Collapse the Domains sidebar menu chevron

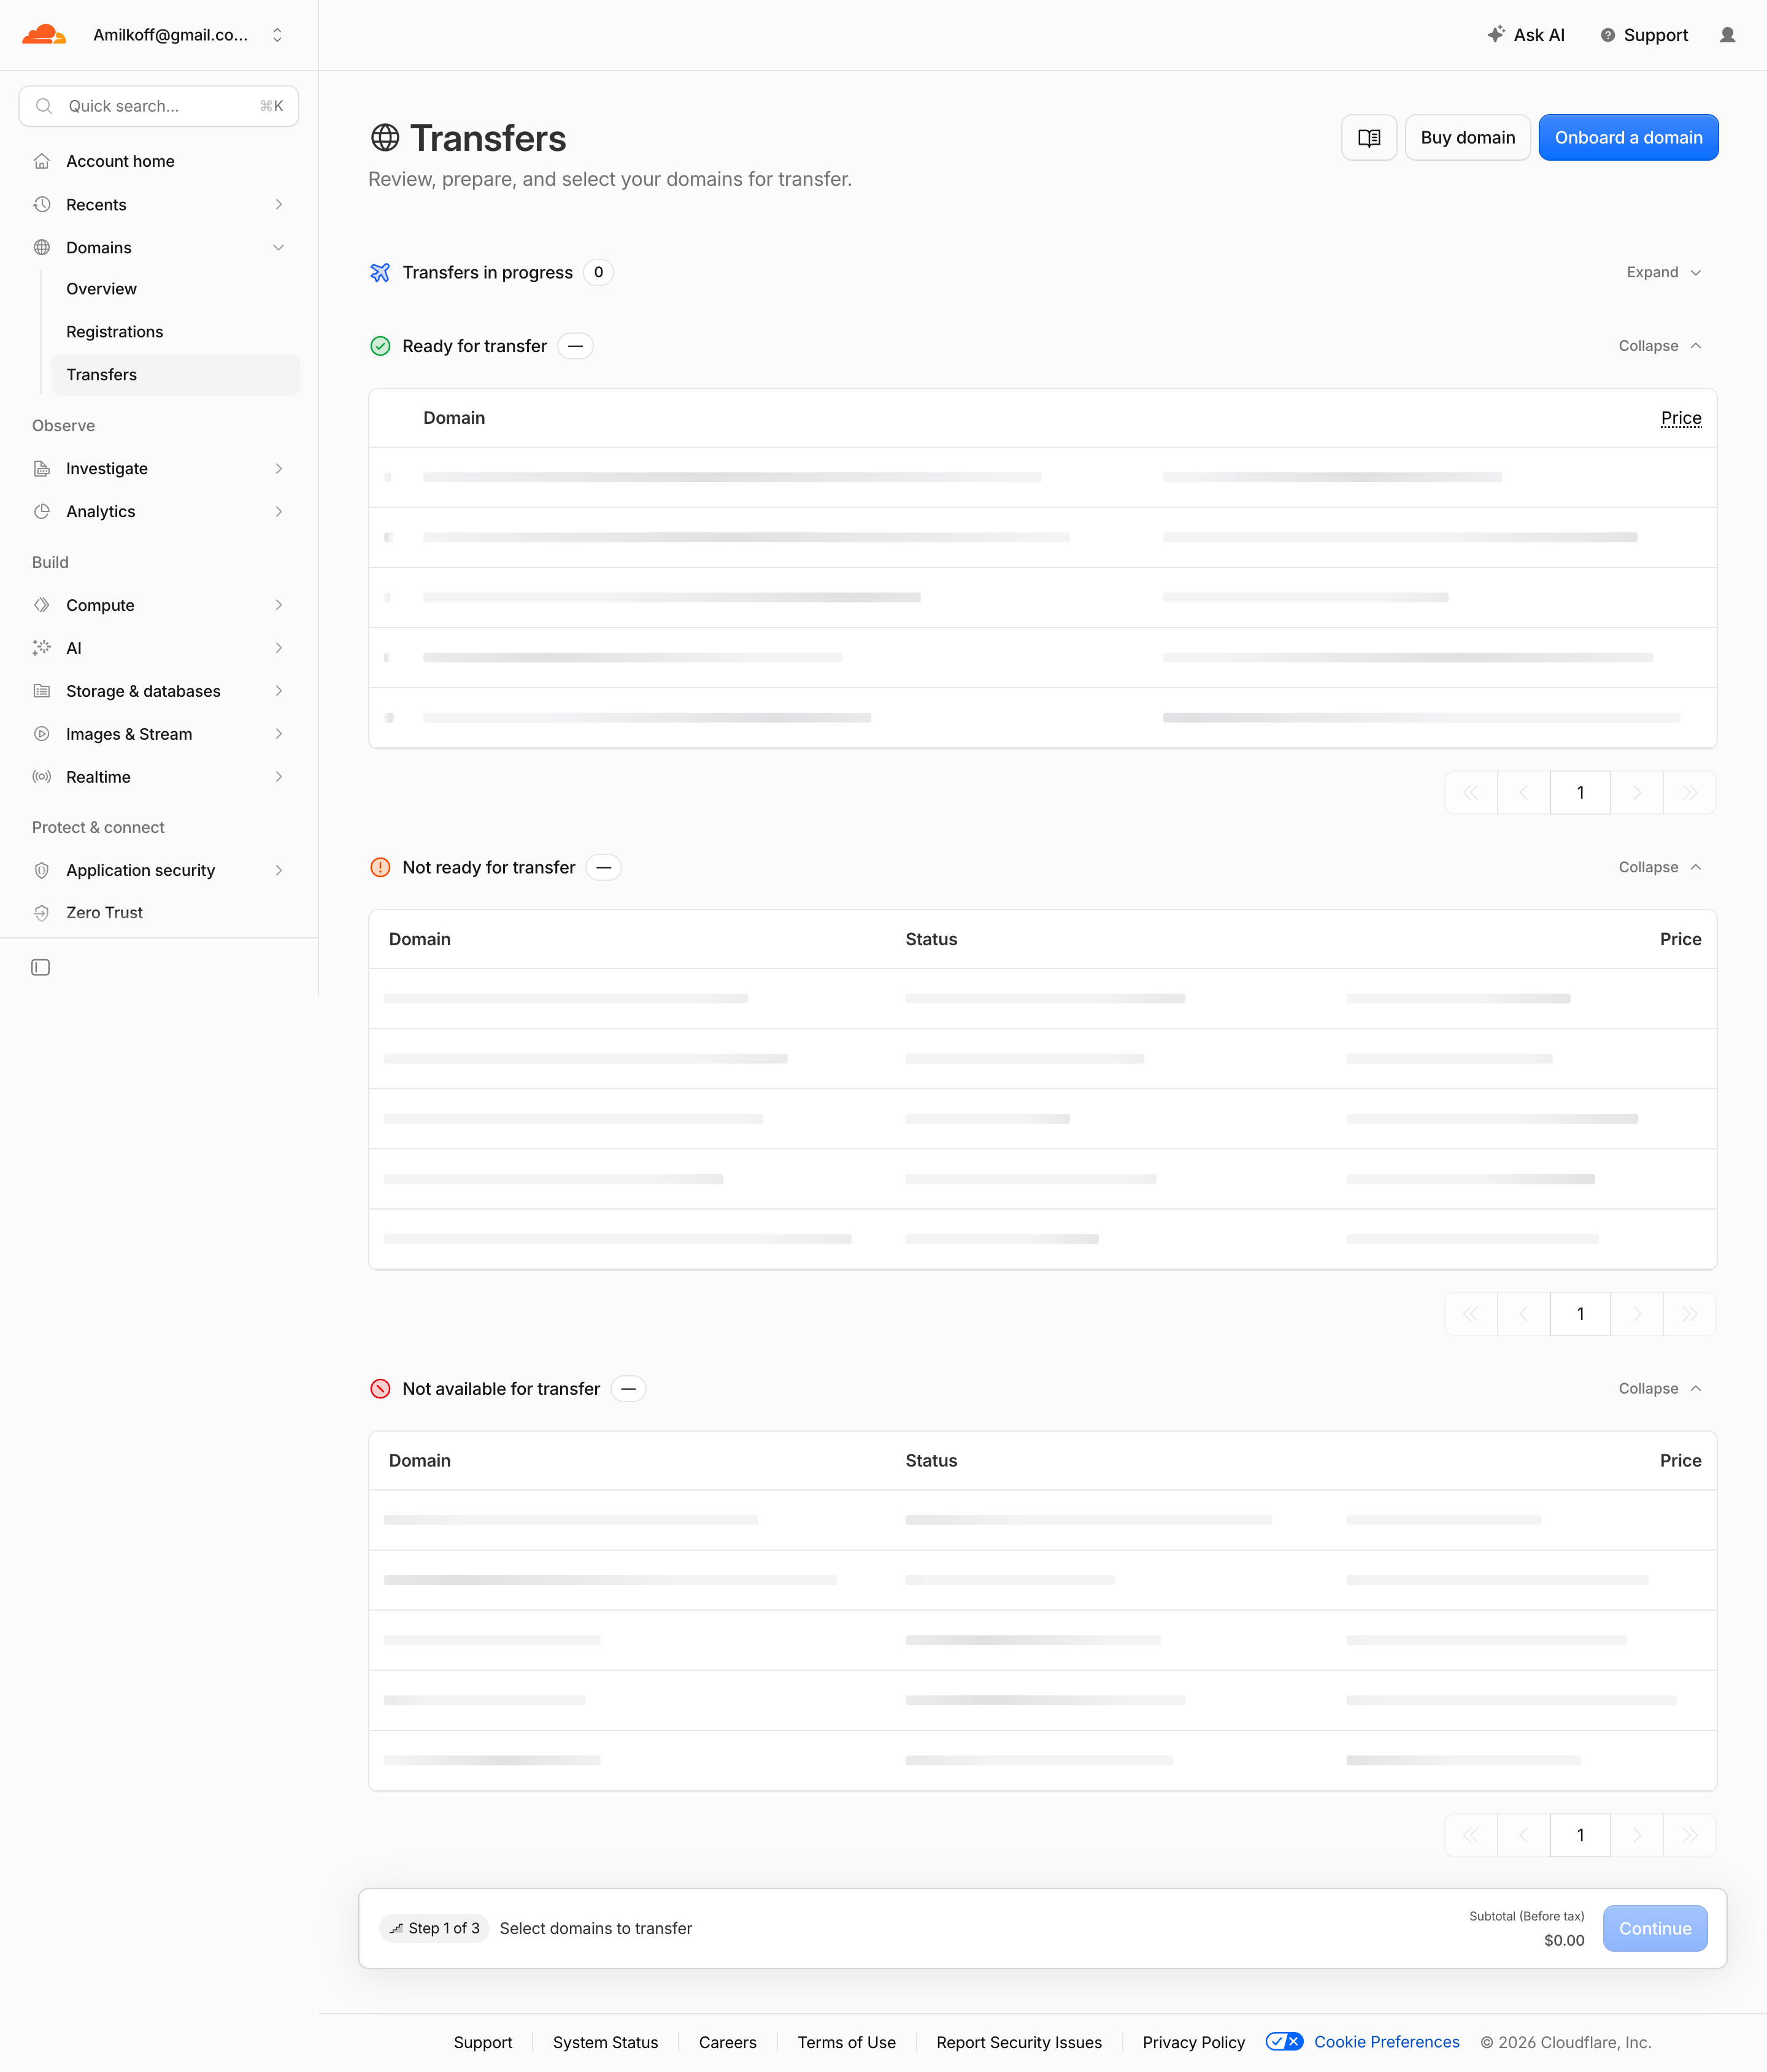pos(279,248)
